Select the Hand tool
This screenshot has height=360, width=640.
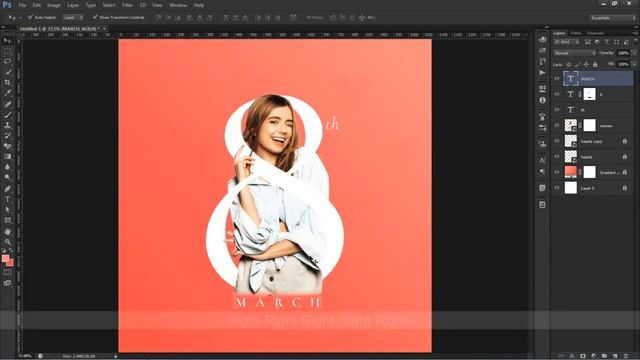tap(7, 231)
